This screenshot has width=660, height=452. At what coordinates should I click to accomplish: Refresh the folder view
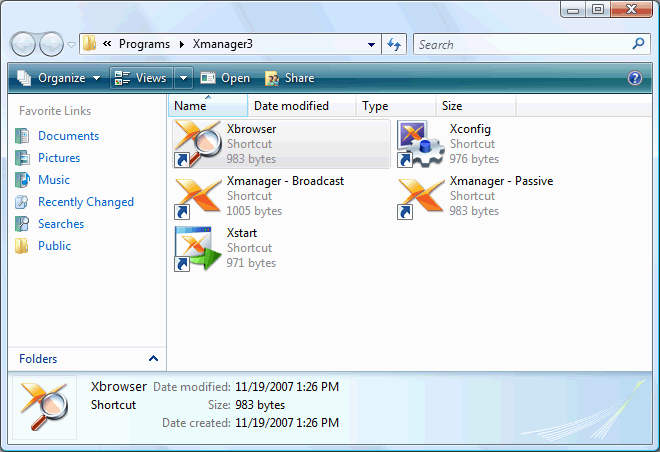pyautogui.click(x=394, y=44)
